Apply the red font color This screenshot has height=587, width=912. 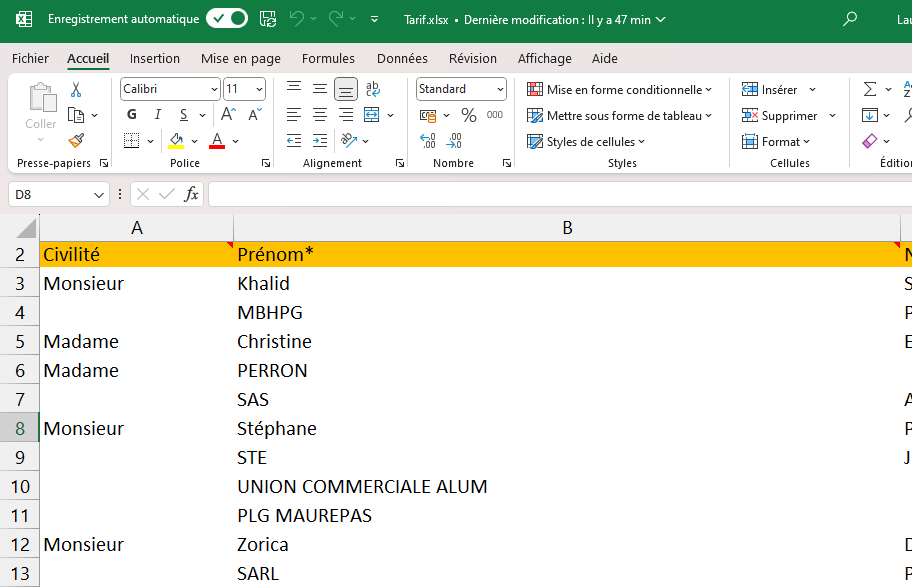click(217, 141)
